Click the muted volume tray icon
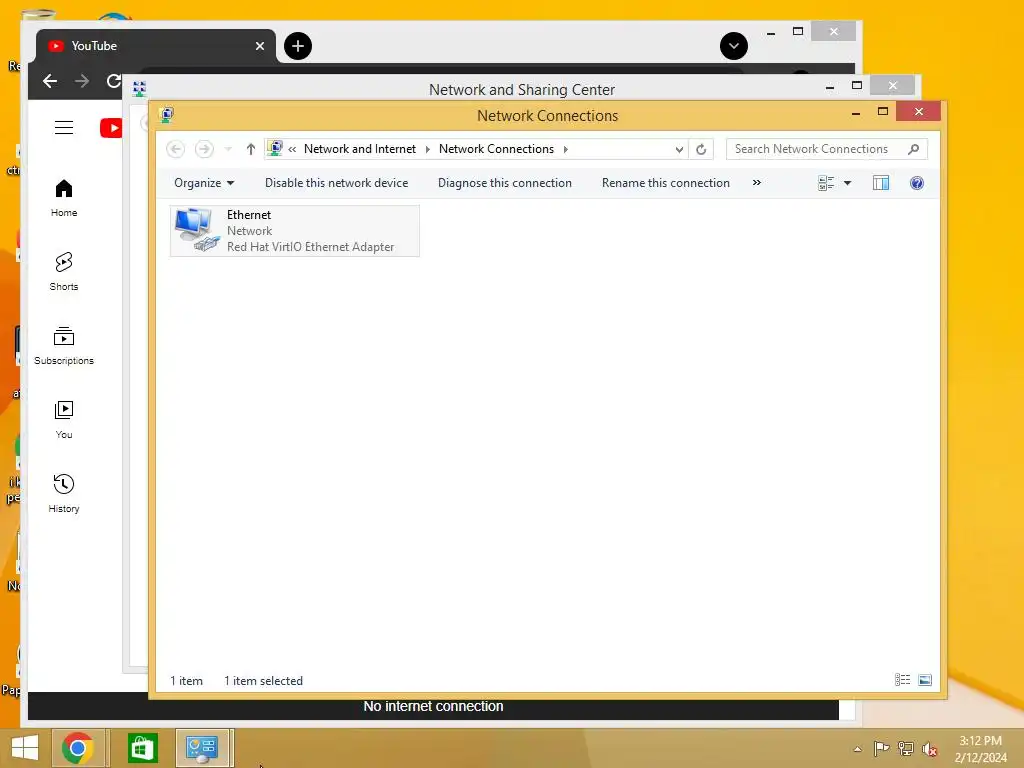 (930, 748)
